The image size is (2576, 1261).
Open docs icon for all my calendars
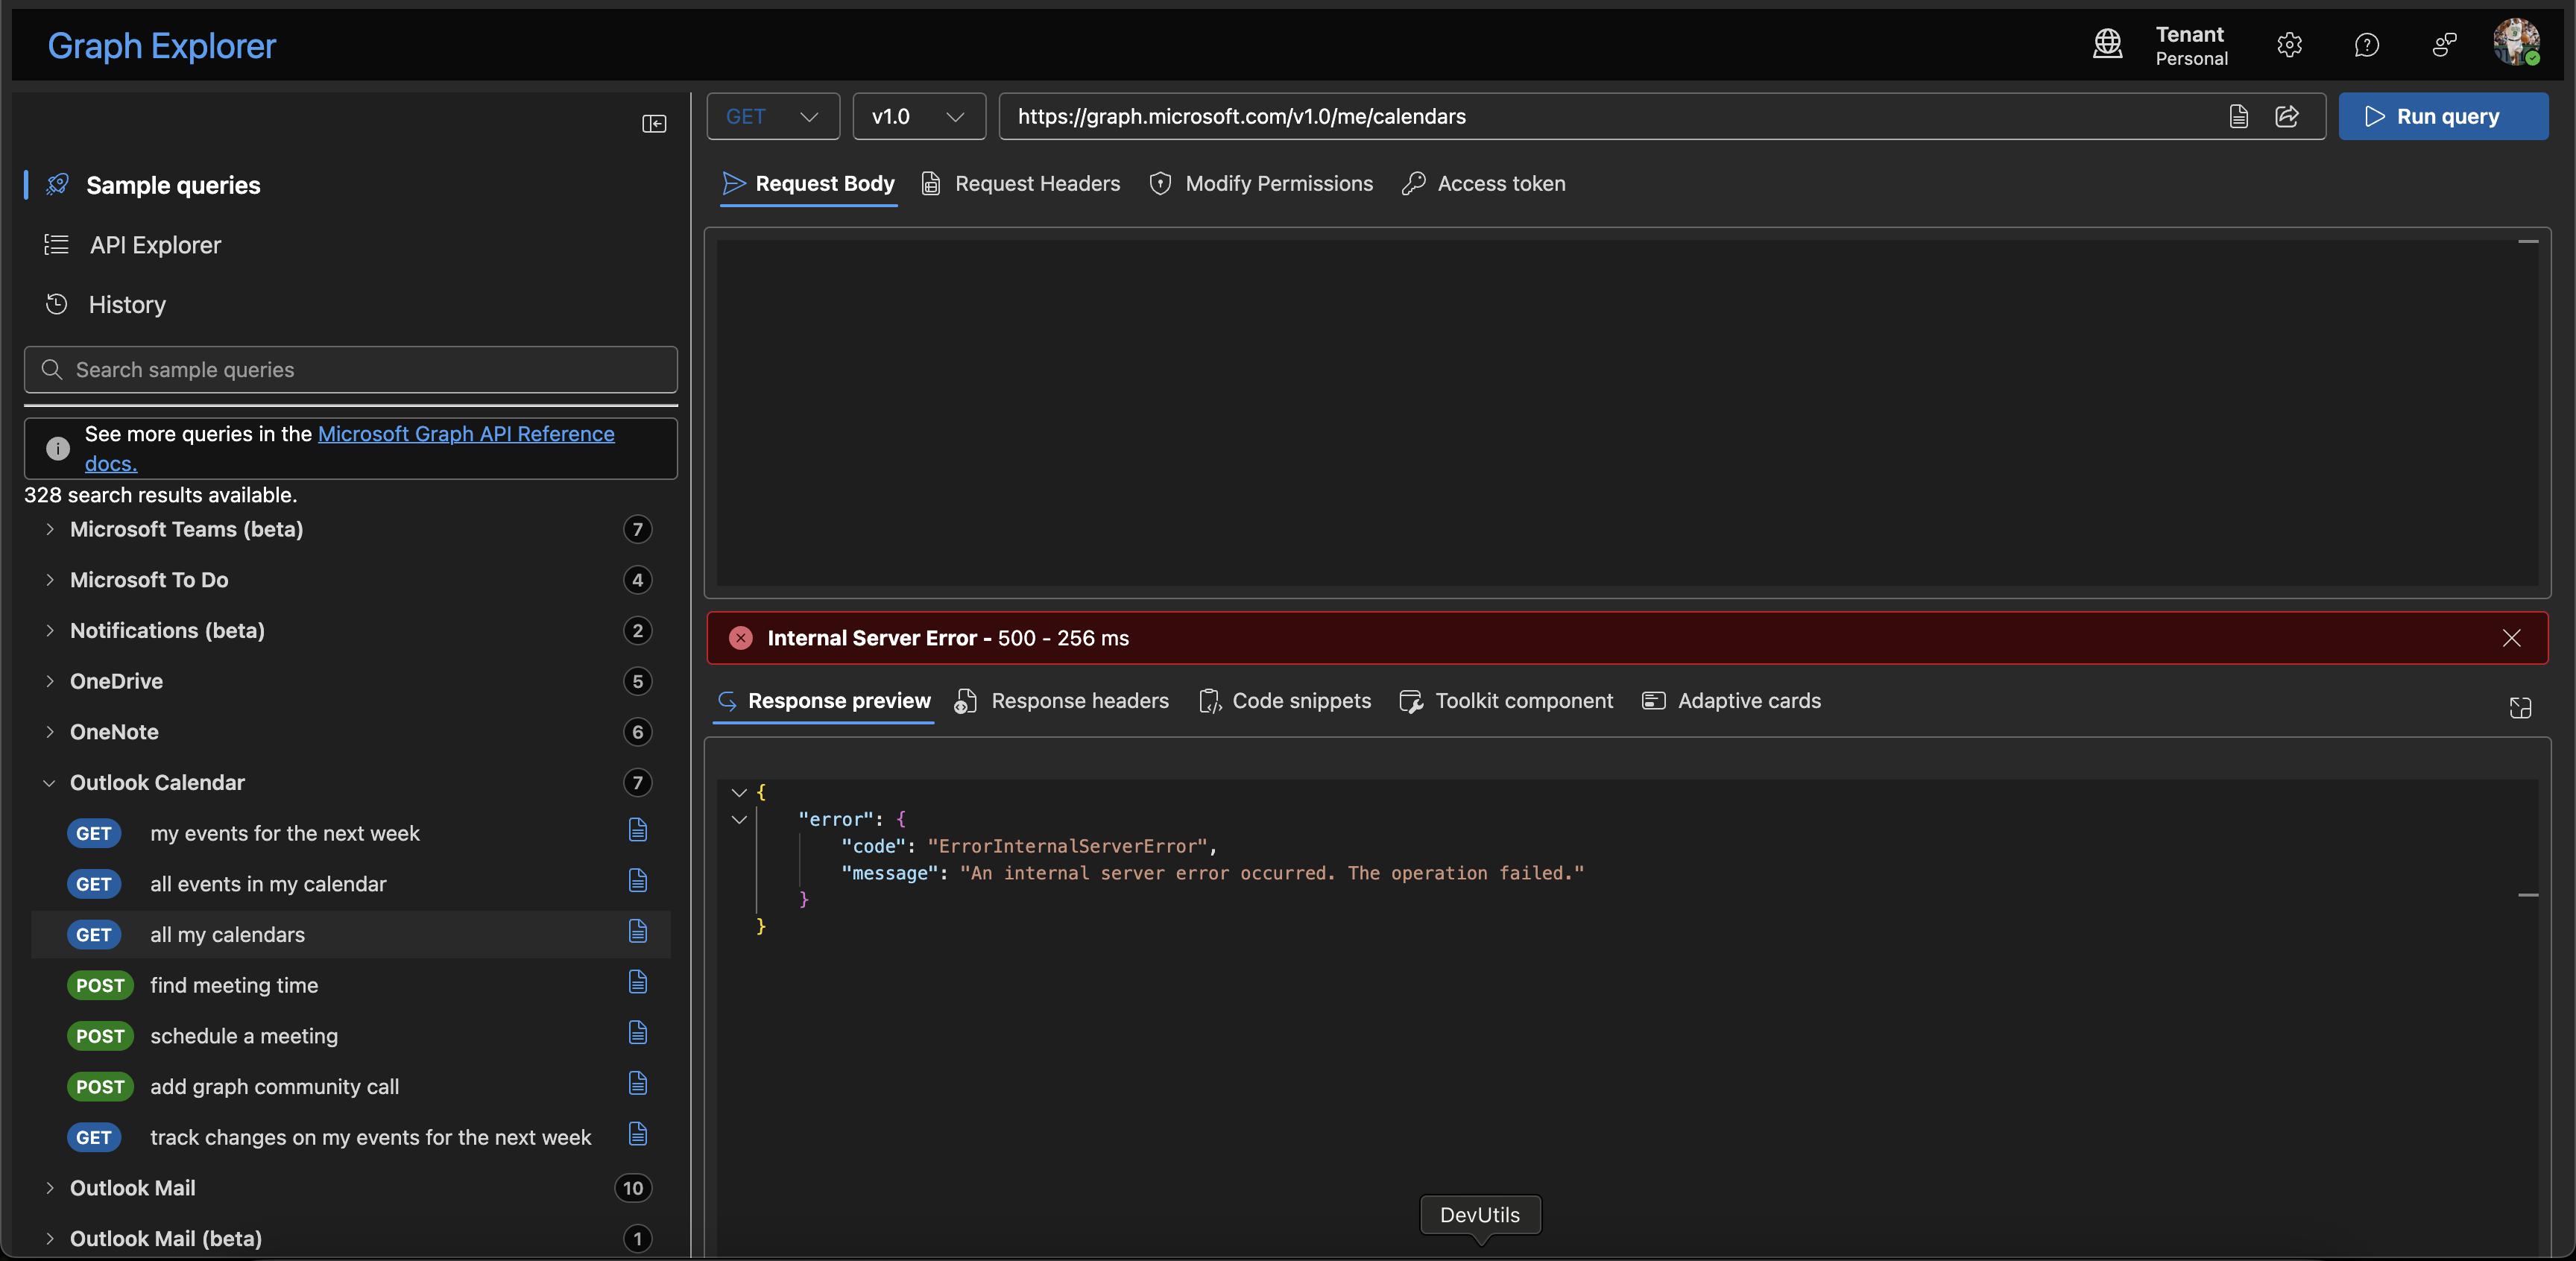click(637, 932)
